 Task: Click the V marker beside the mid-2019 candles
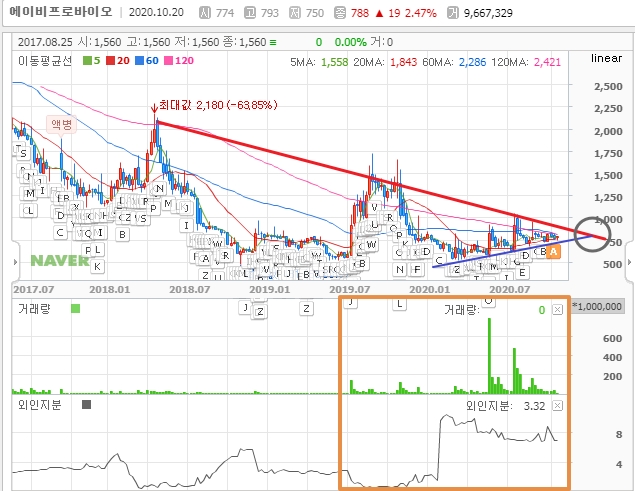pos(374,207)
